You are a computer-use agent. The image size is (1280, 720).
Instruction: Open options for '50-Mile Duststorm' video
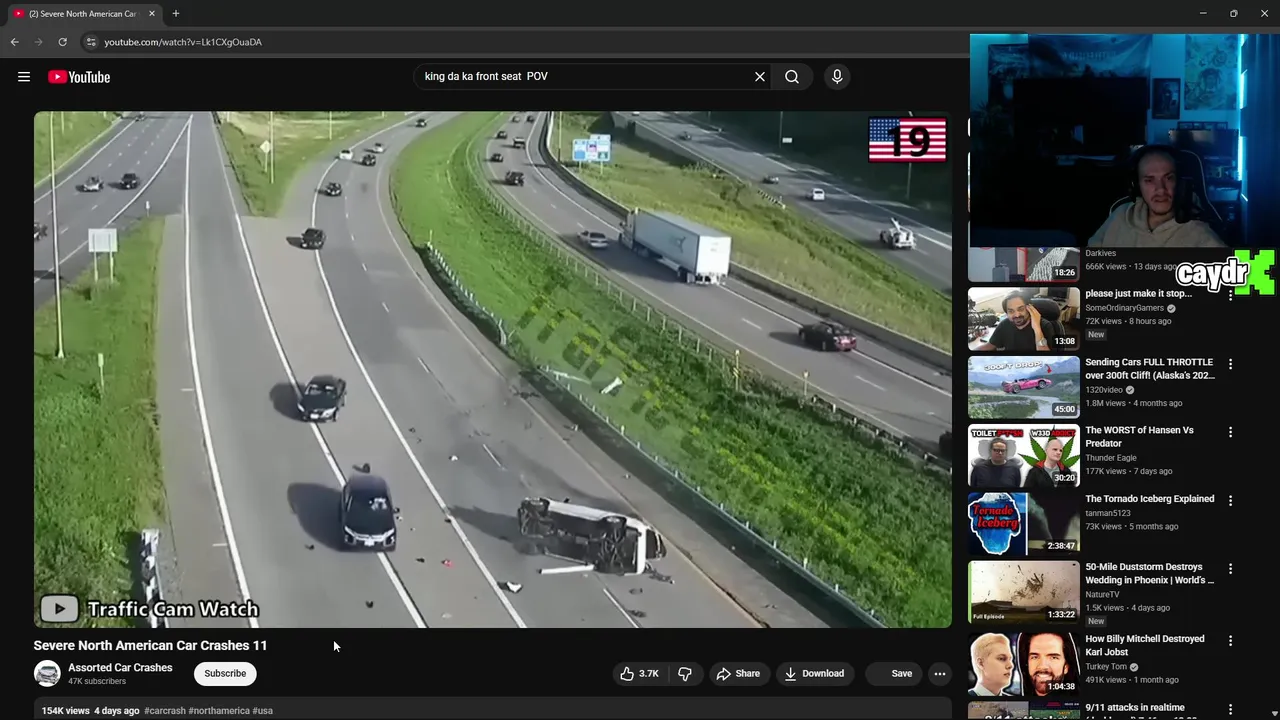pyautogui.click(x=1231, y=569)
